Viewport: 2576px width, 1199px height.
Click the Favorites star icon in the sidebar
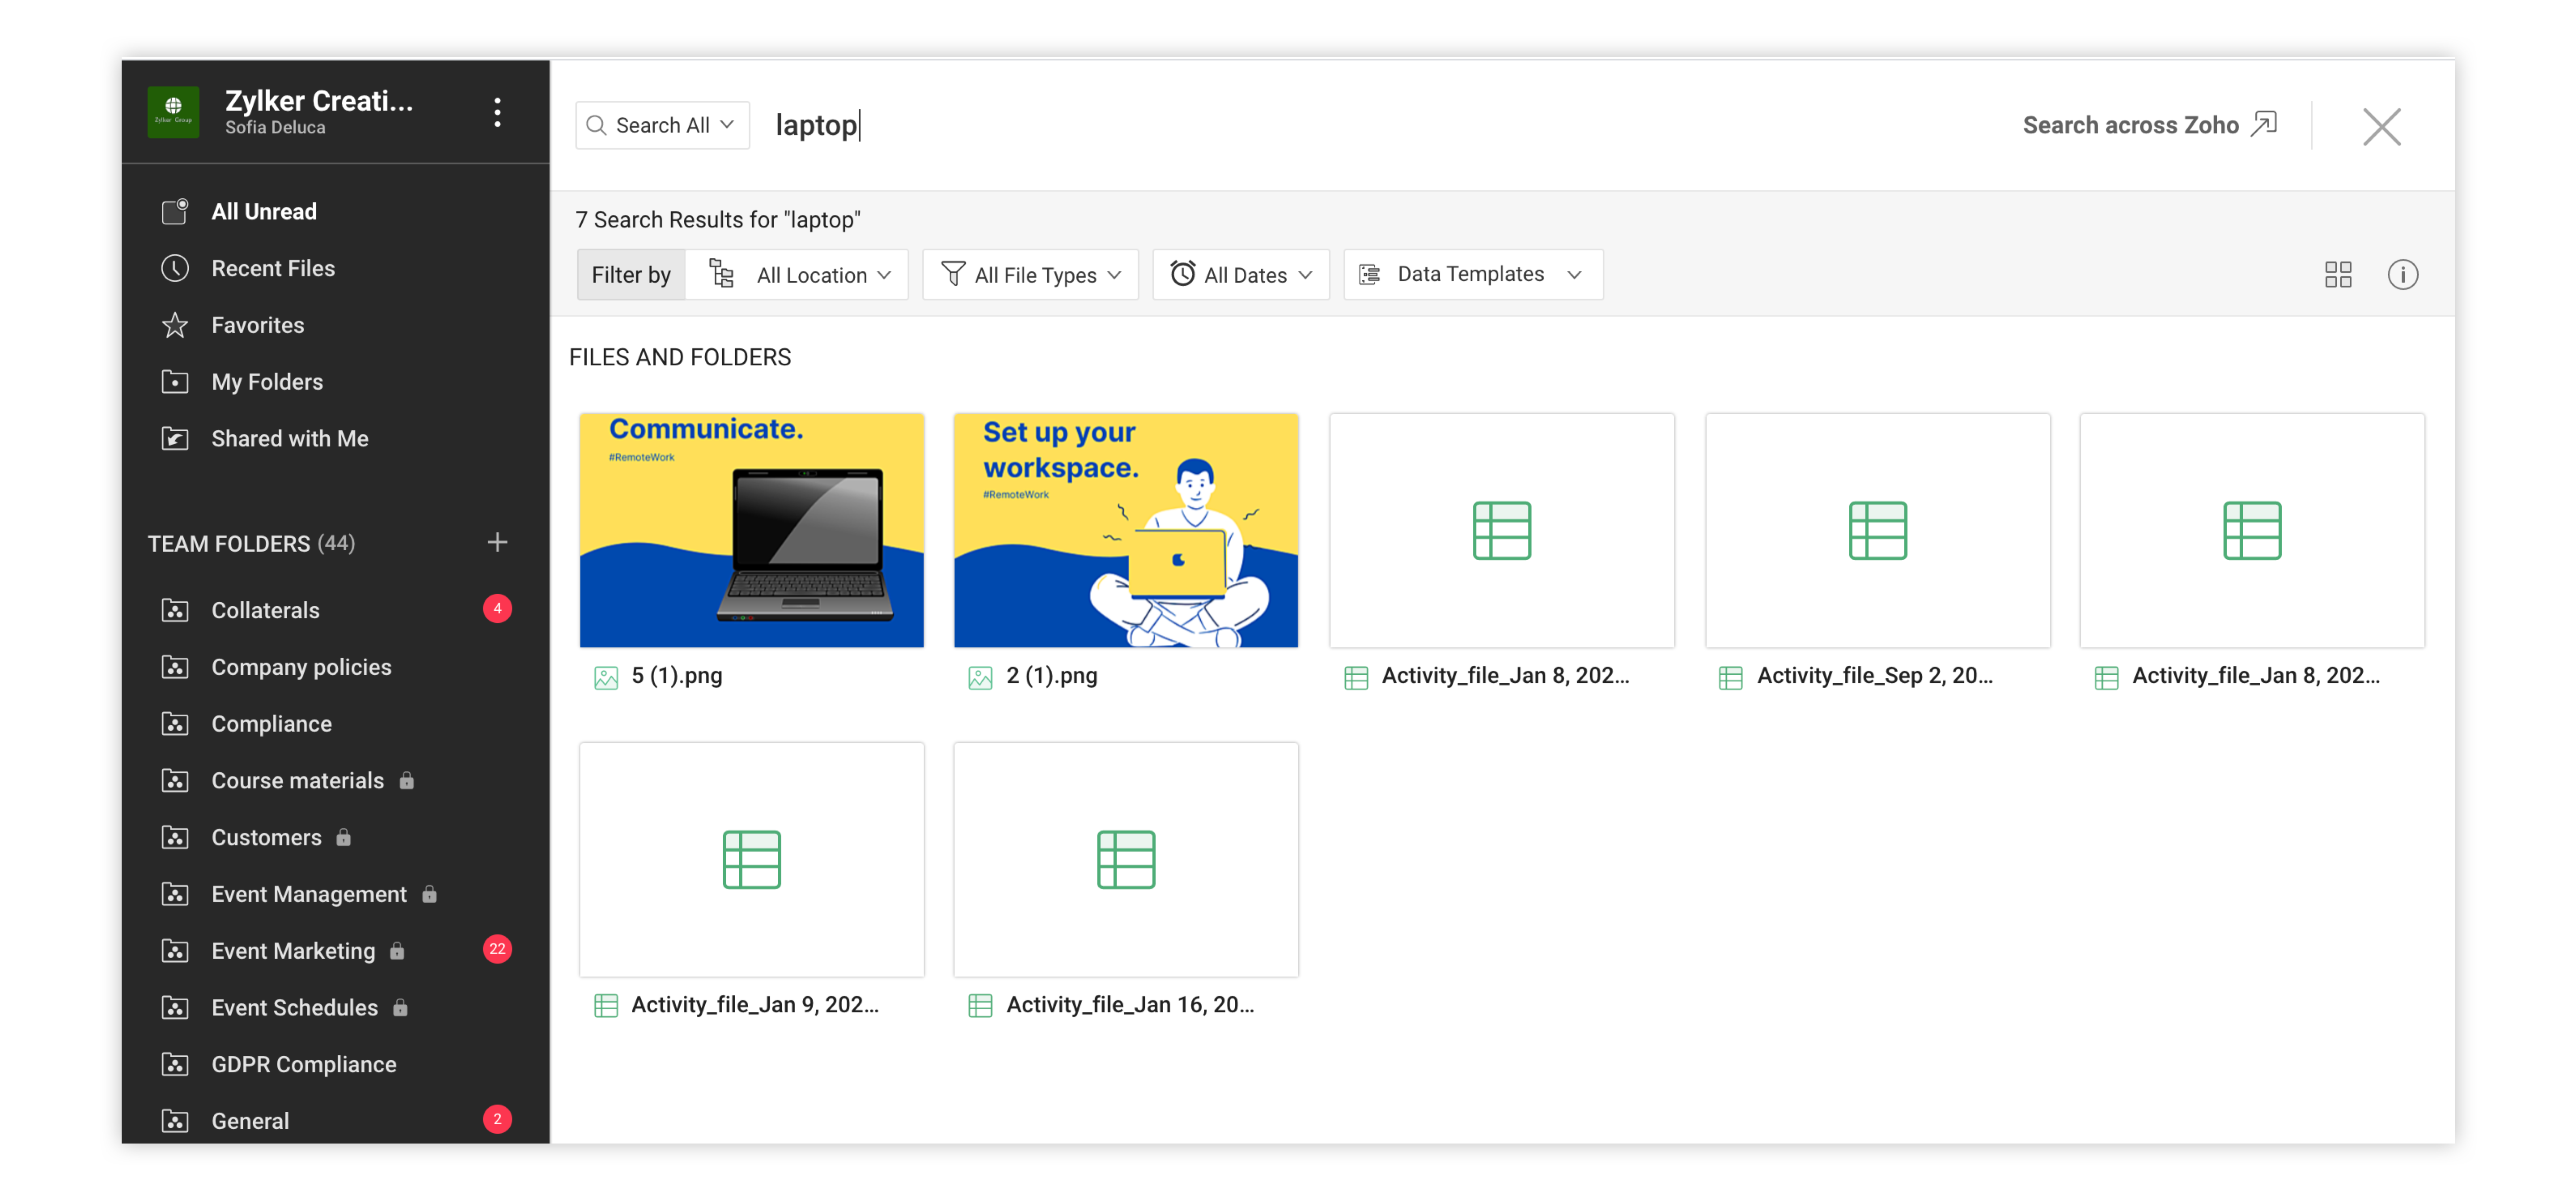point(175,325)
